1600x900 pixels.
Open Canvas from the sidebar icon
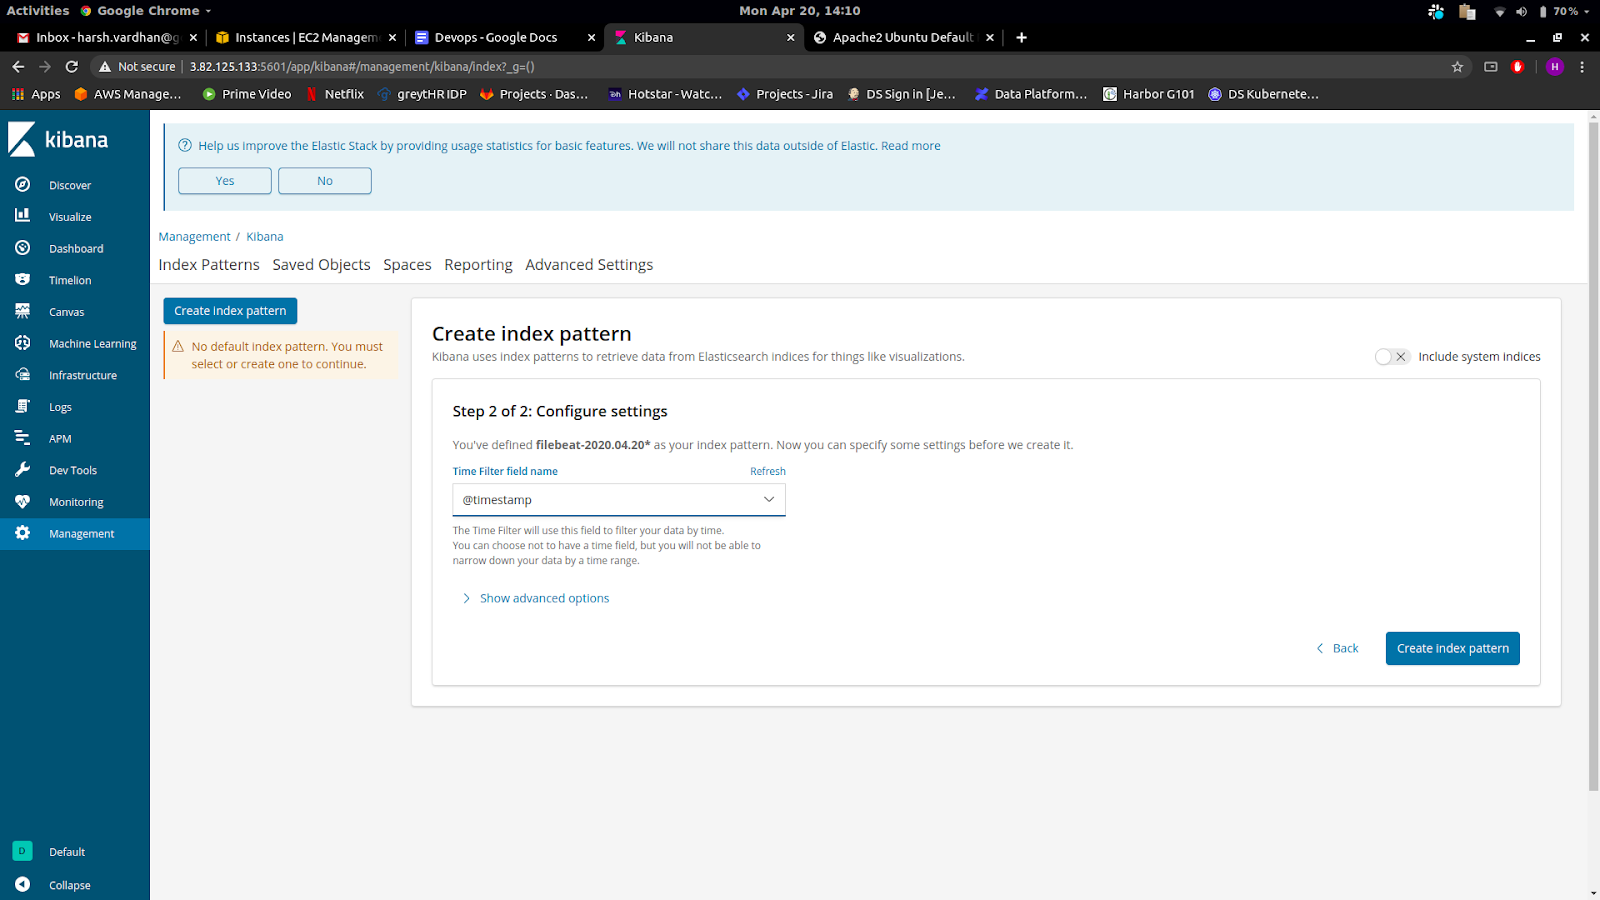(22, 312)
